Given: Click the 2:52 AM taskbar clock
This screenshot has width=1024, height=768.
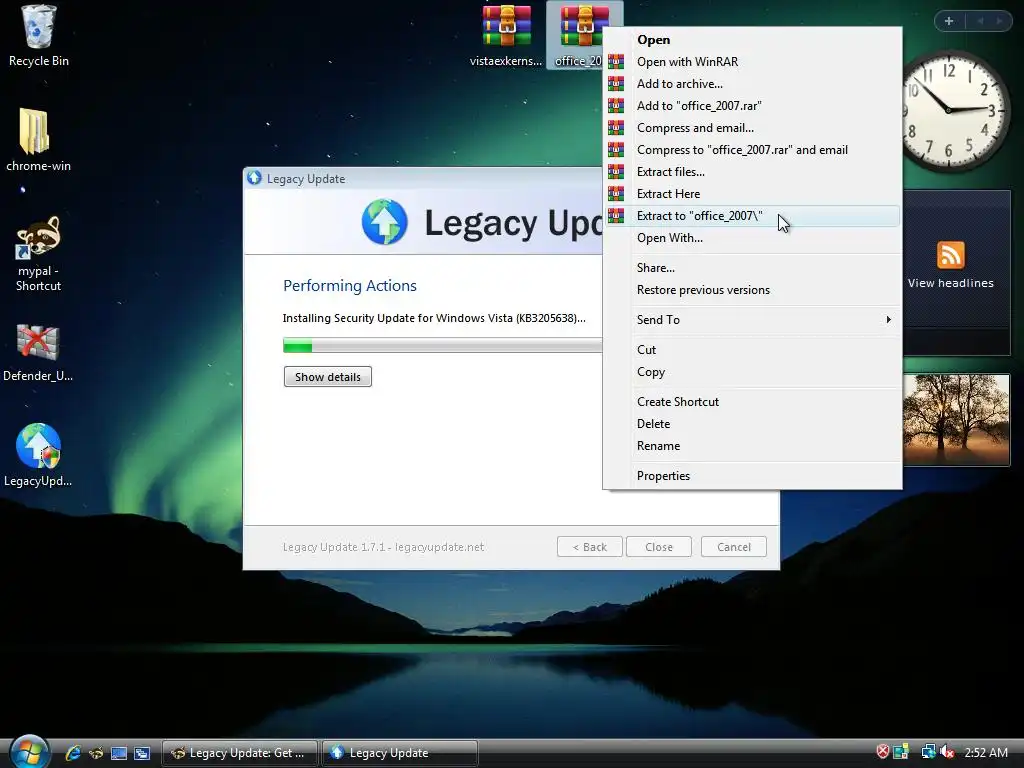Looking at the screenshot, I should [x=986, y=752].
